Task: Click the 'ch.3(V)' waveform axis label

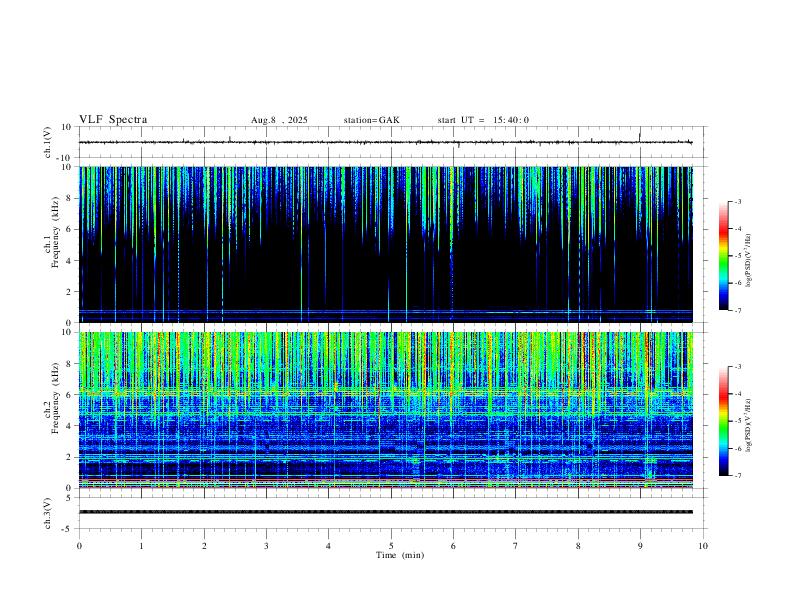Action: pyautogui.click(x=47, y=513)
